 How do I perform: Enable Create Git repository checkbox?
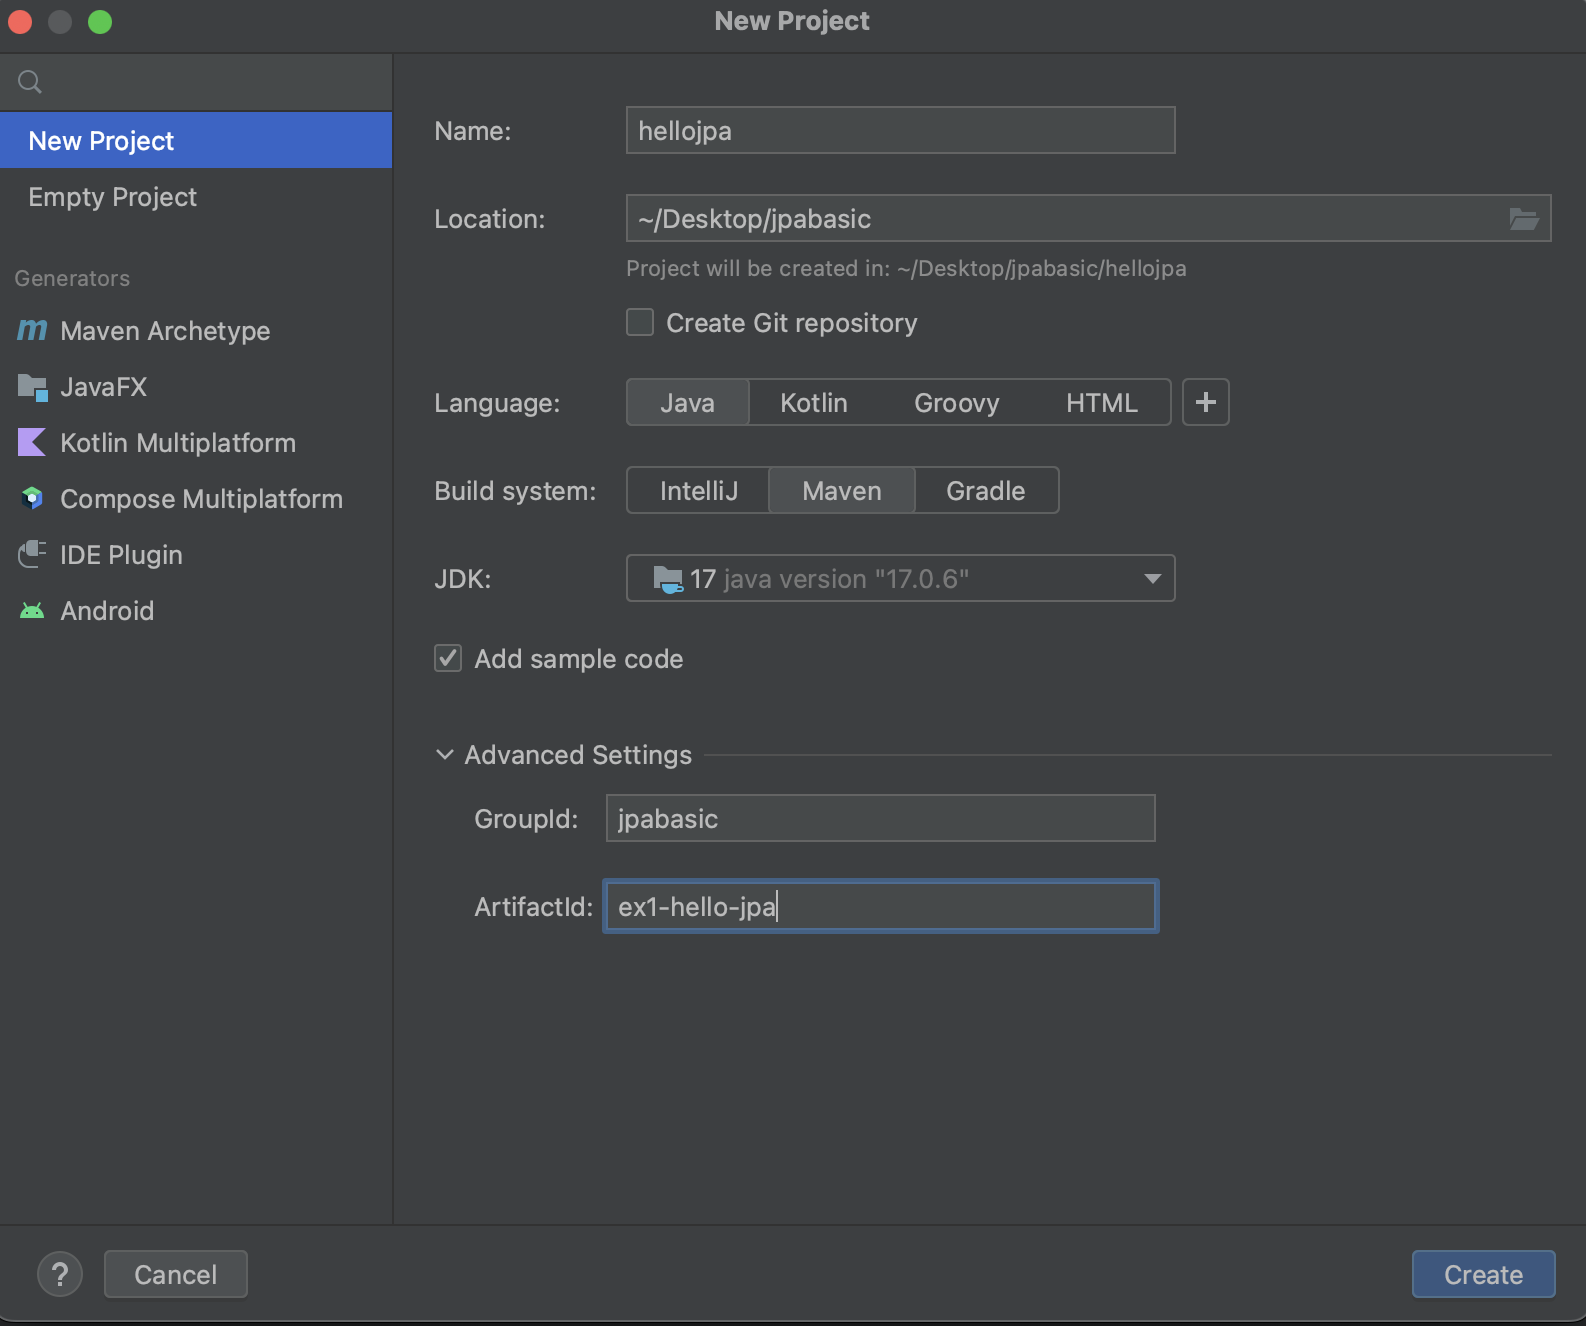640,322
